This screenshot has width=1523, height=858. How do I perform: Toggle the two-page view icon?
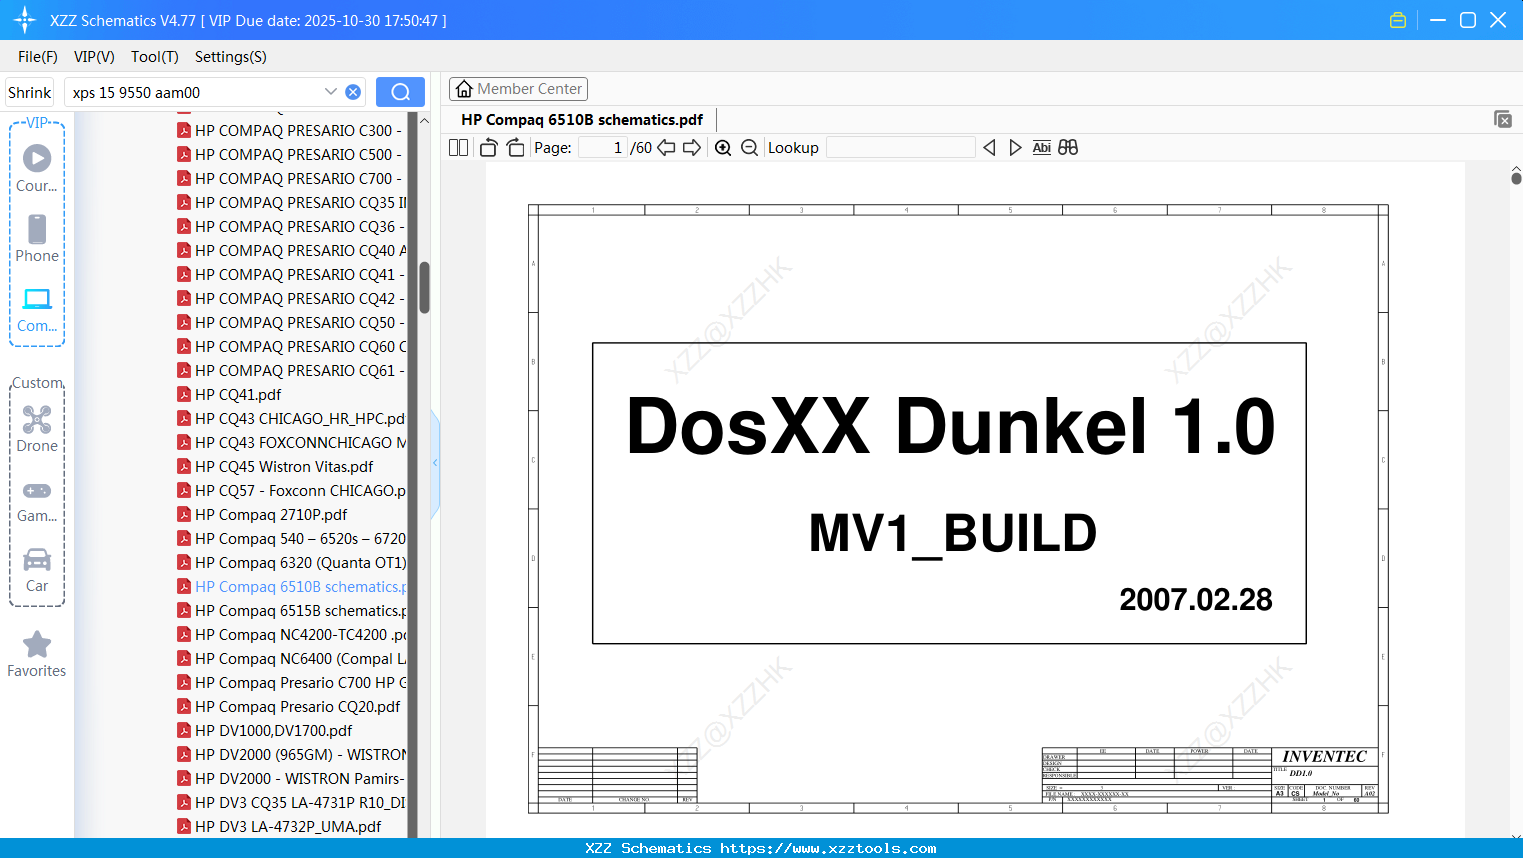point(458,148)
